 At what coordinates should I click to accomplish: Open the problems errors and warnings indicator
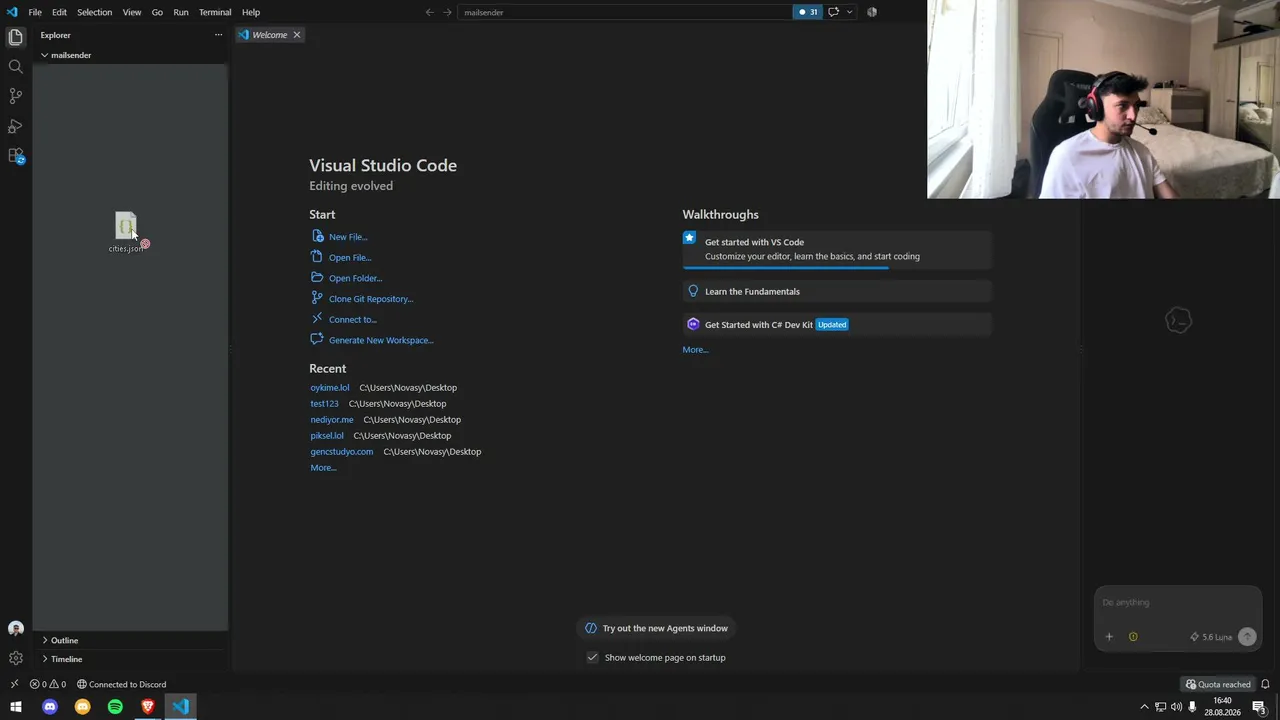47,684
